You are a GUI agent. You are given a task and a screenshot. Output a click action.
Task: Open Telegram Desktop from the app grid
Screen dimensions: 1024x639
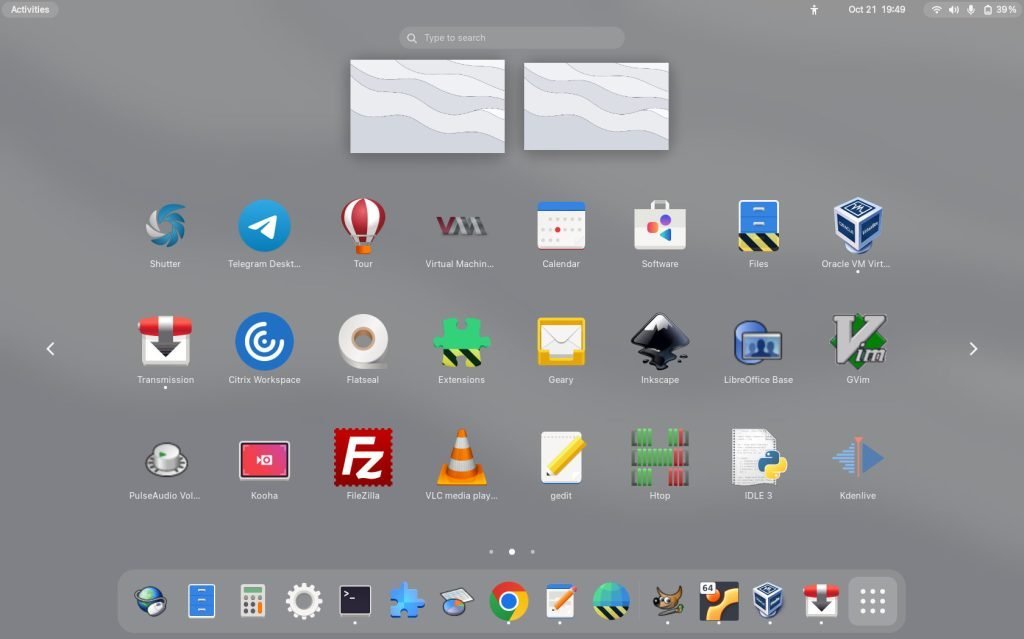point(264,227)
